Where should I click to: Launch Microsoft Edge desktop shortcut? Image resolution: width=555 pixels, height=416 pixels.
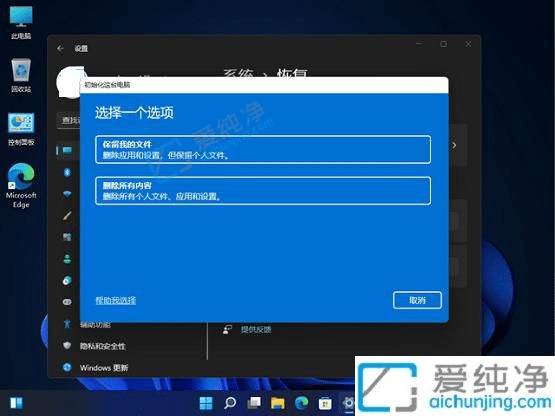pos(21,185)
